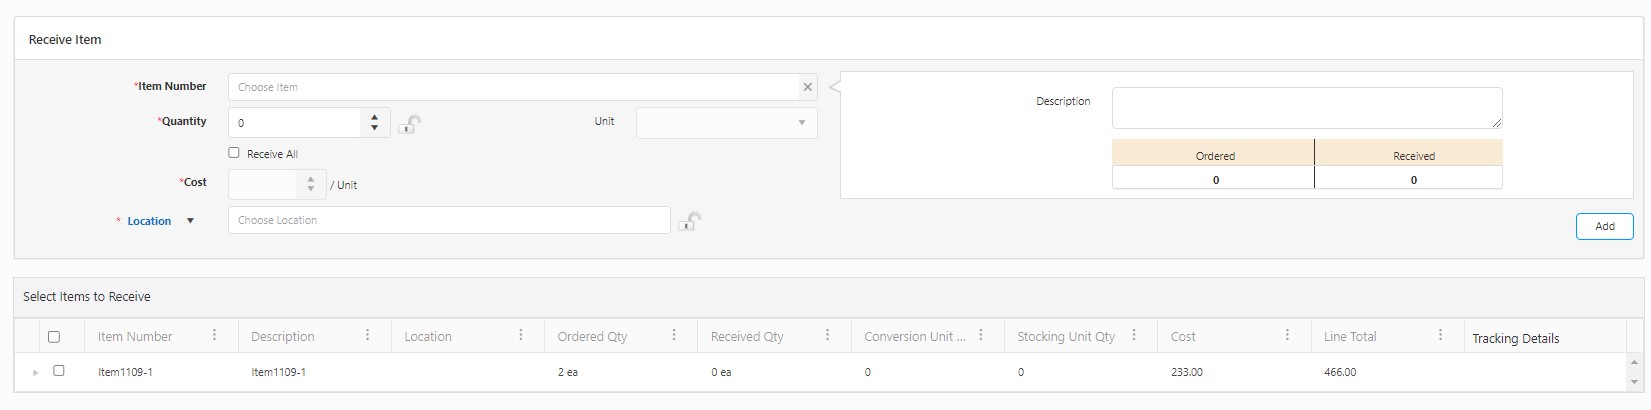
Task: Open Description column options menu
Action: point(367,336)
